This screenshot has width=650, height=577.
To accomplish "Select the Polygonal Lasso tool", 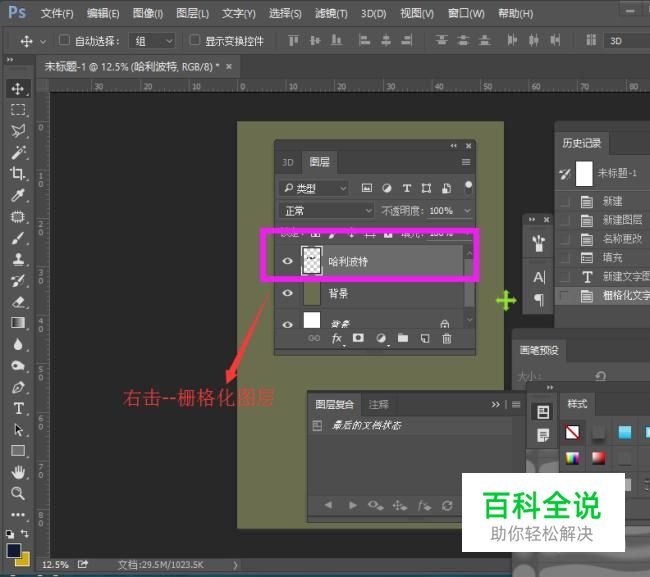I will pos(17,131).
